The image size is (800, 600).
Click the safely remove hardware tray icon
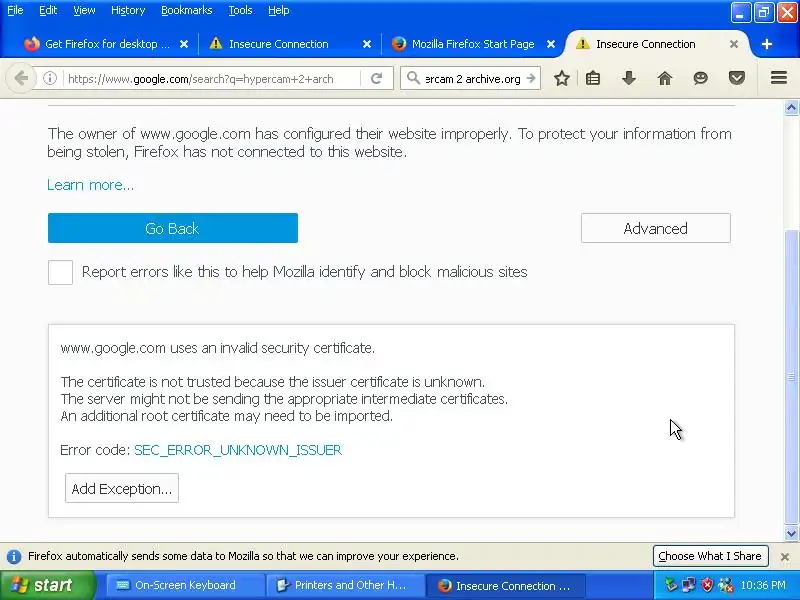pyautogui.click(x=670, y=585)
